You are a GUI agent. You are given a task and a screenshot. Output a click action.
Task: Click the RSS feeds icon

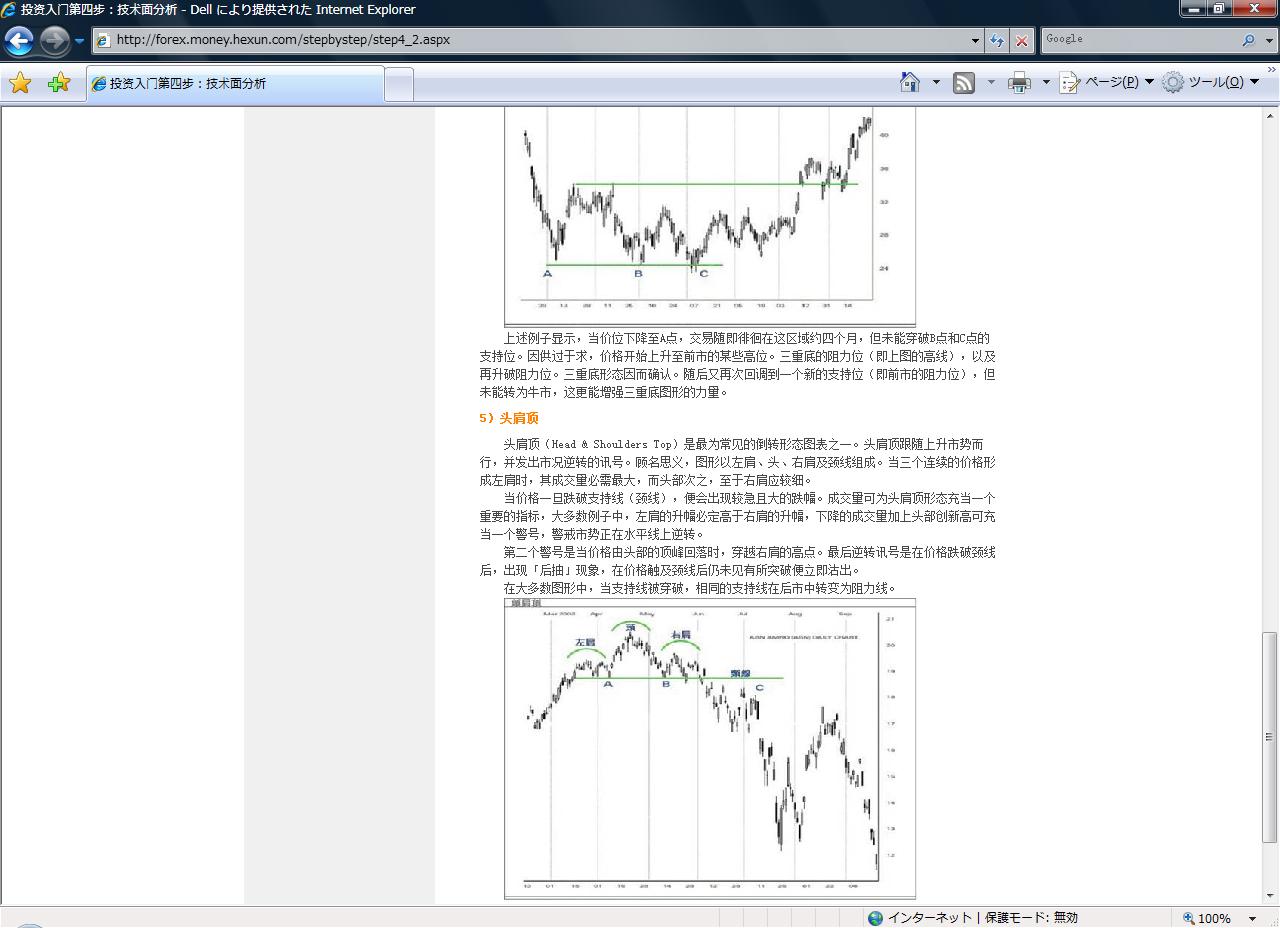(964, 83)
